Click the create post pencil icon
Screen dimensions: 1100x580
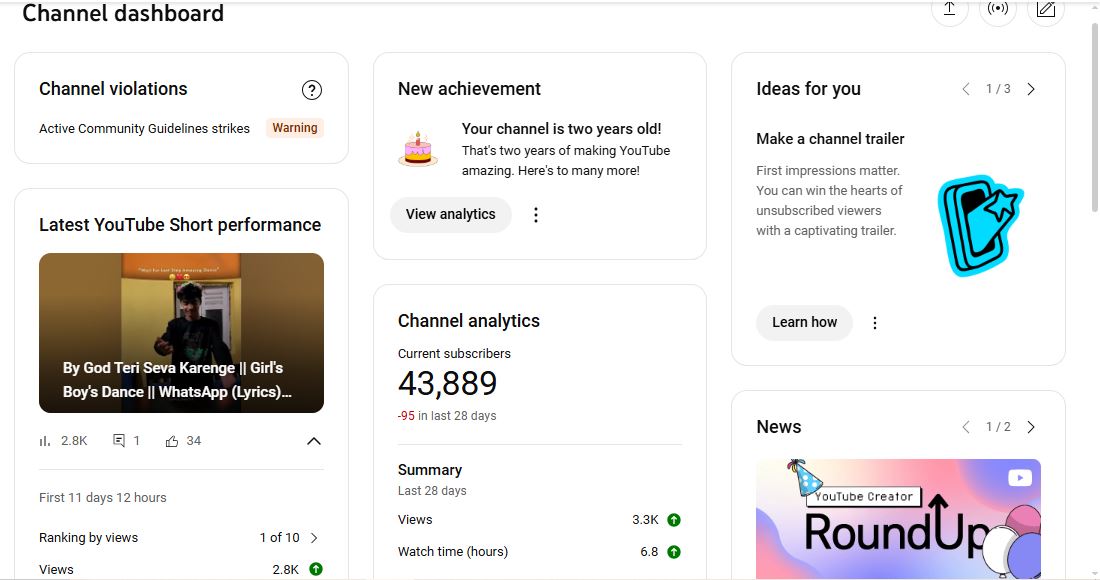click(1045, 10)
